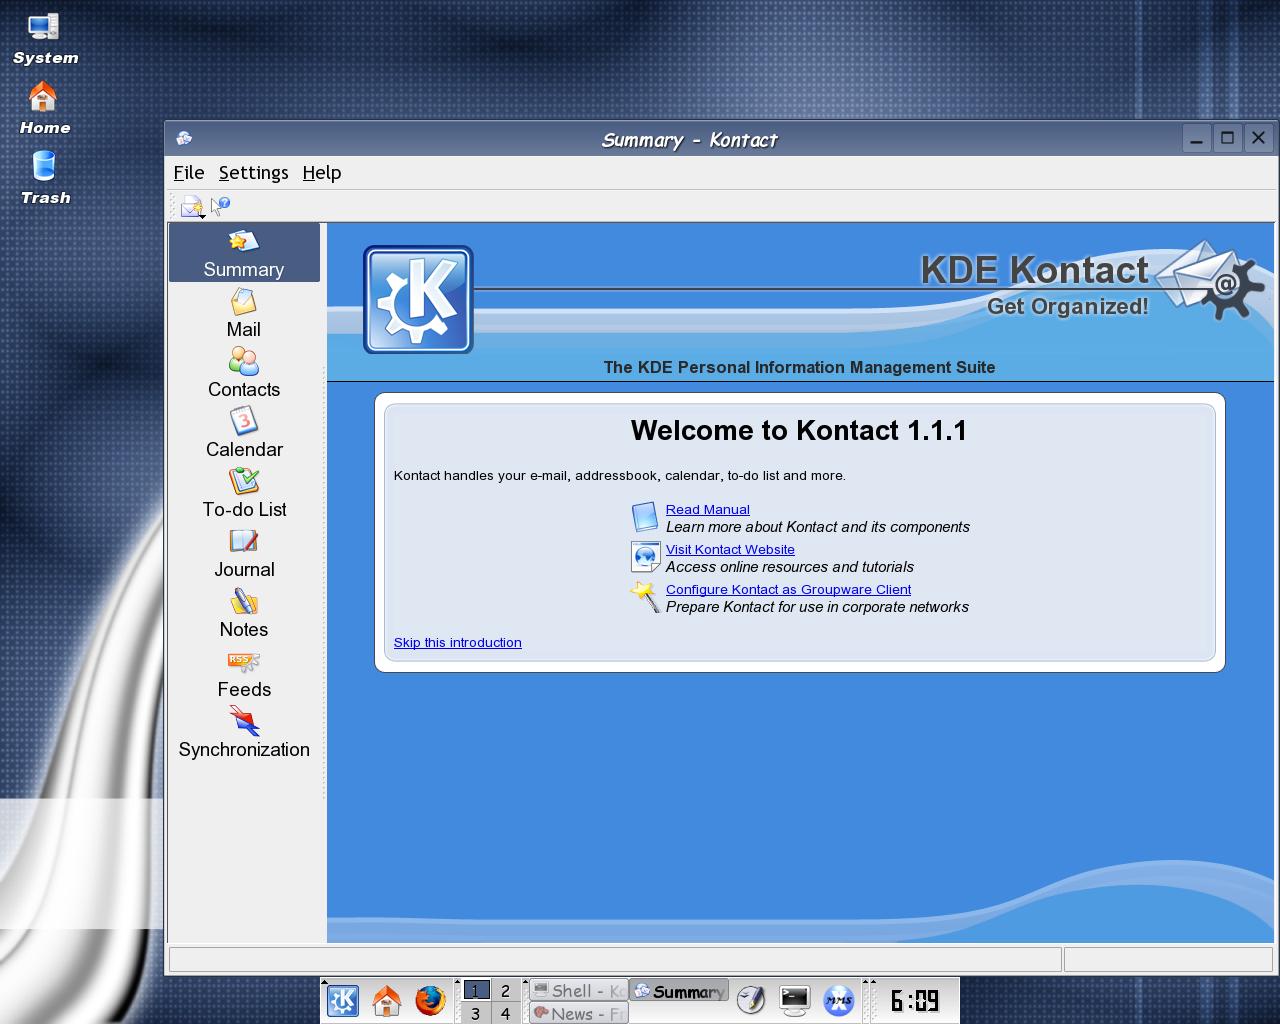This screenshot has height=1024, width=1280.
Task: Open the To-do List component
Action: 244,493
